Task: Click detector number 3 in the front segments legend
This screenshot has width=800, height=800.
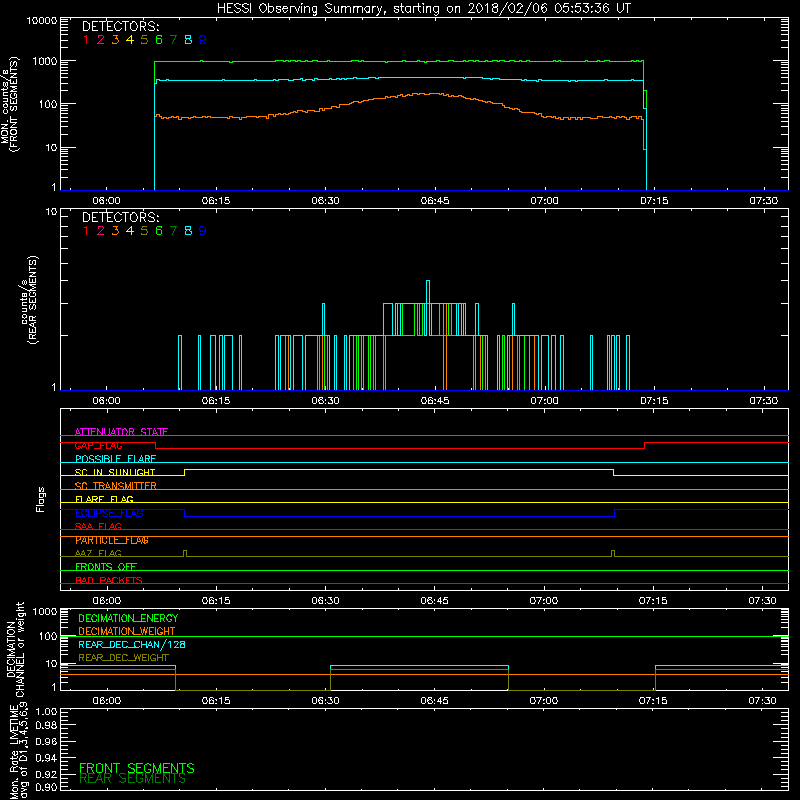Action: tap(115, 40)
